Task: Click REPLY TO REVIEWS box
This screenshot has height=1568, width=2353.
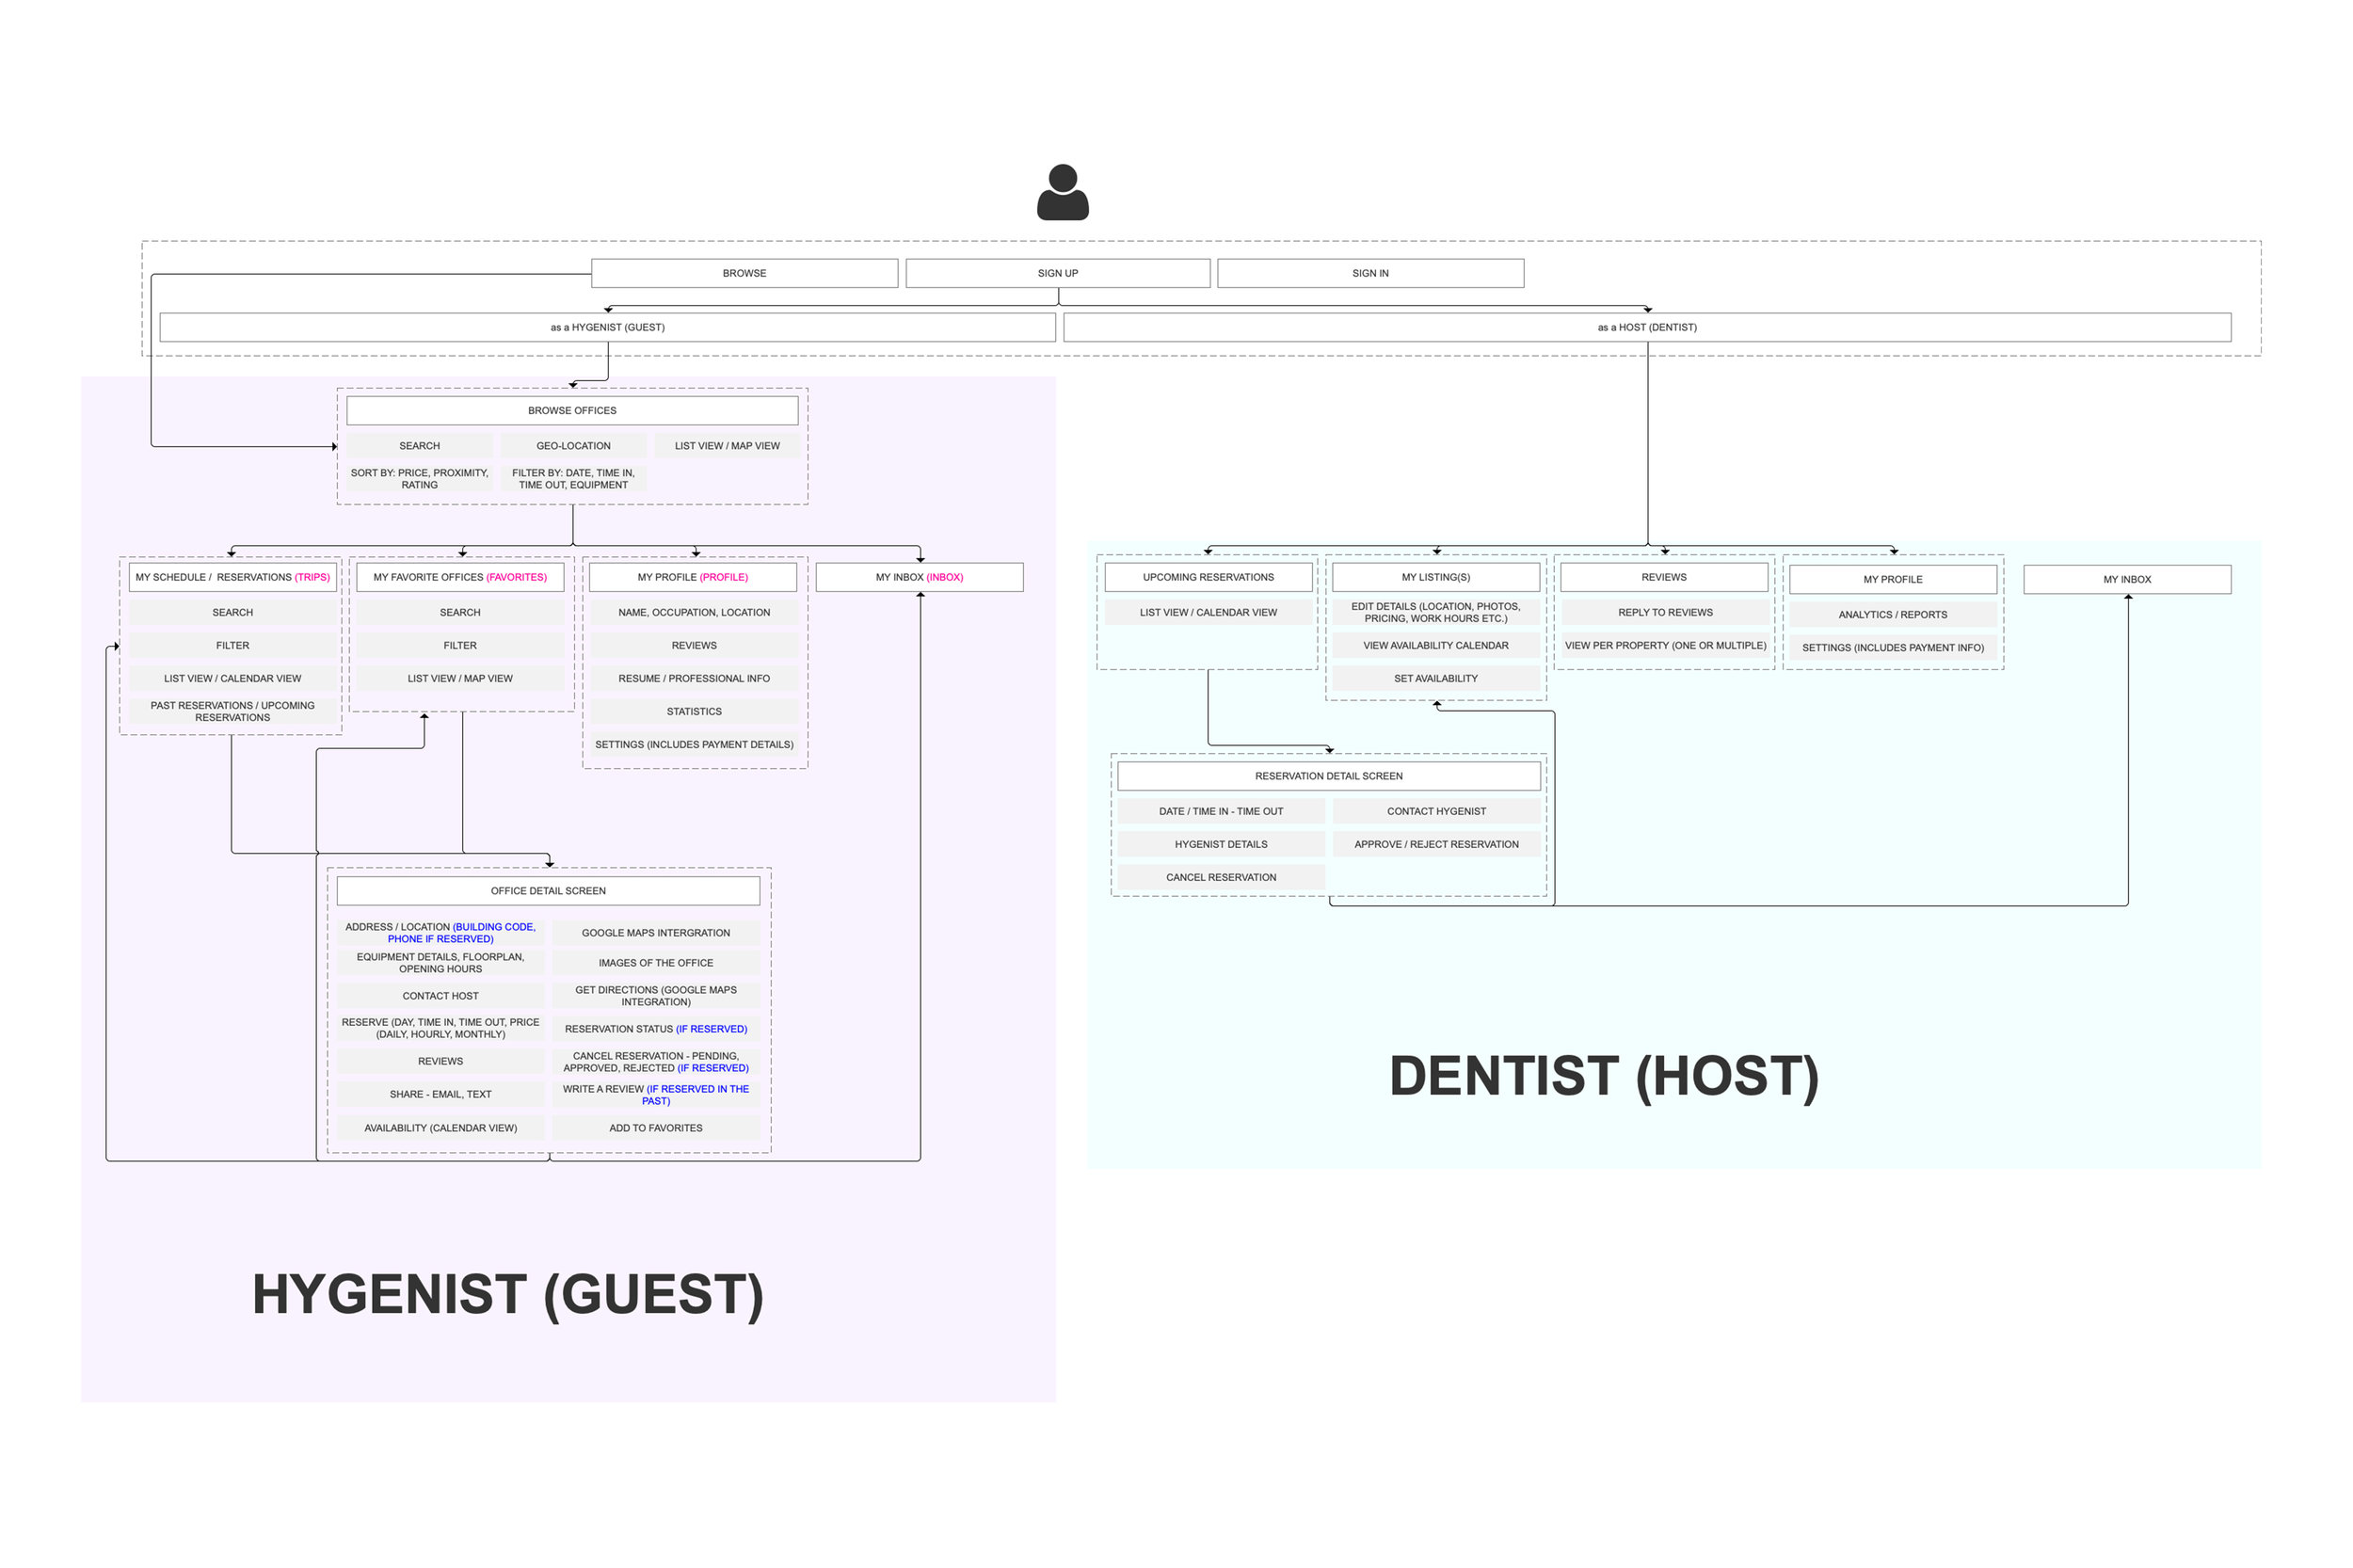Action: [x=1665, y=613]
